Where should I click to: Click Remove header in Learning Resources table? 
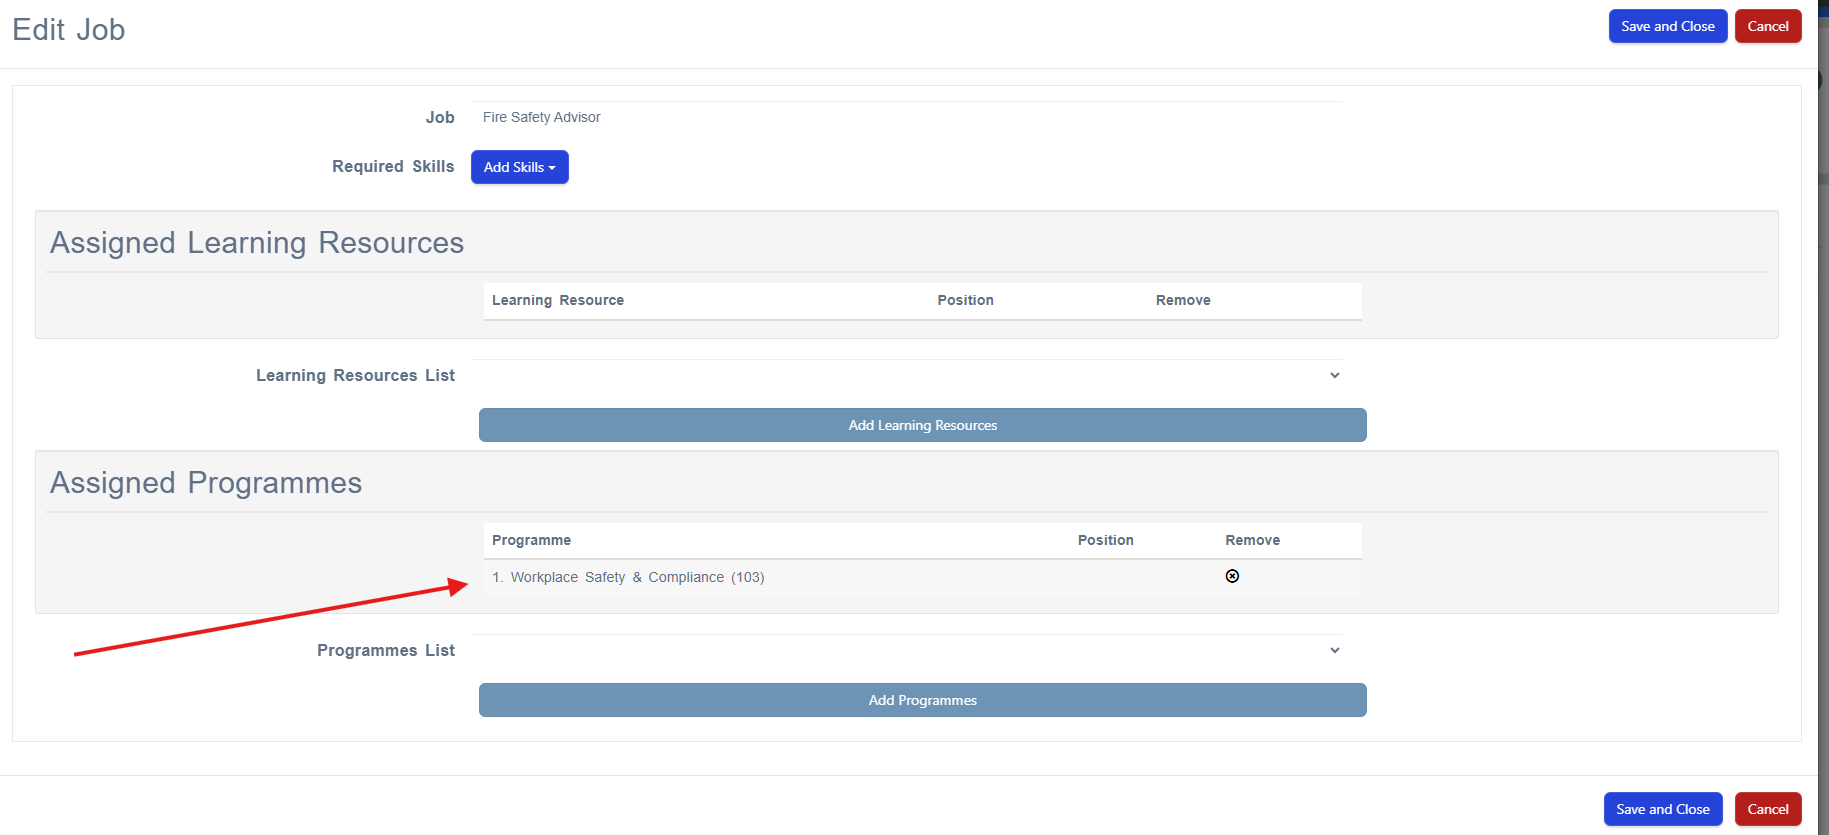pos(1183,300)
